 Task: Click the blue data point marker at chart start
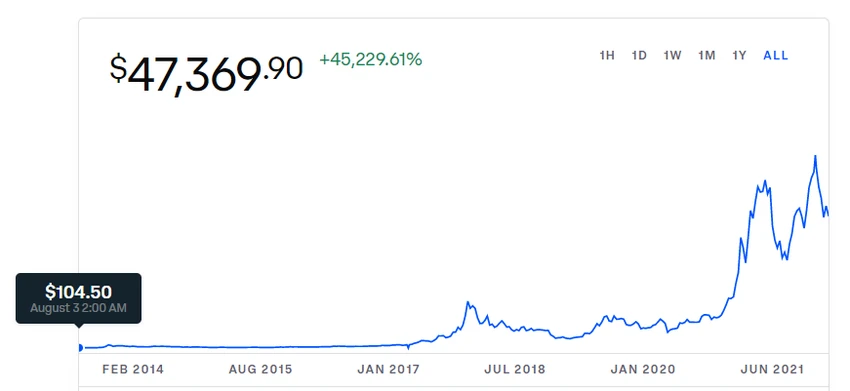tap(80, 348)
